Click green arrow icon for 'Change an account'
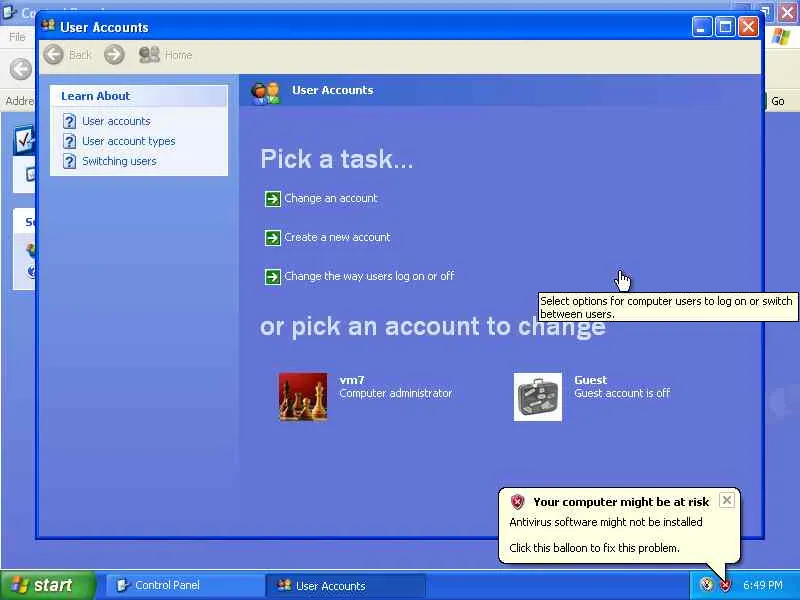The image size is (800, 600). click(x=272, y=199)
